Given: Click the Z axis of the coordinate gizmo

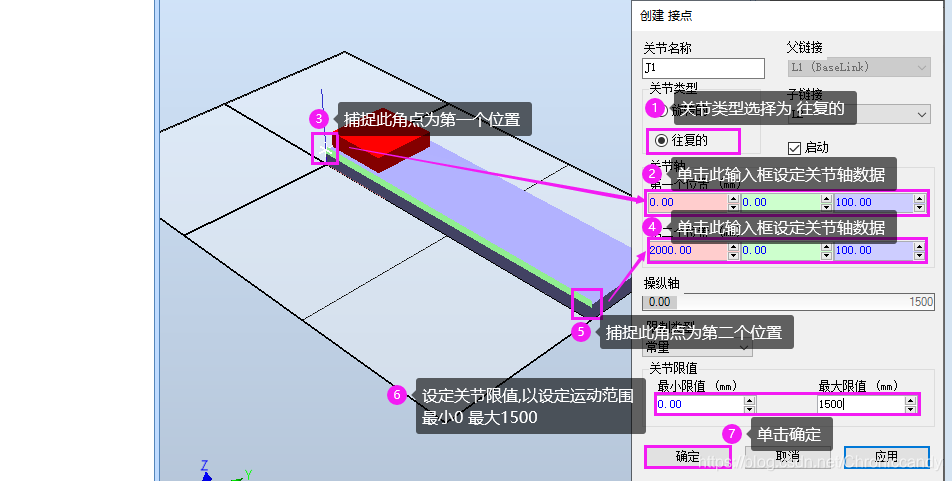Looking at the screenshot, I should click(x=205, y=469).
